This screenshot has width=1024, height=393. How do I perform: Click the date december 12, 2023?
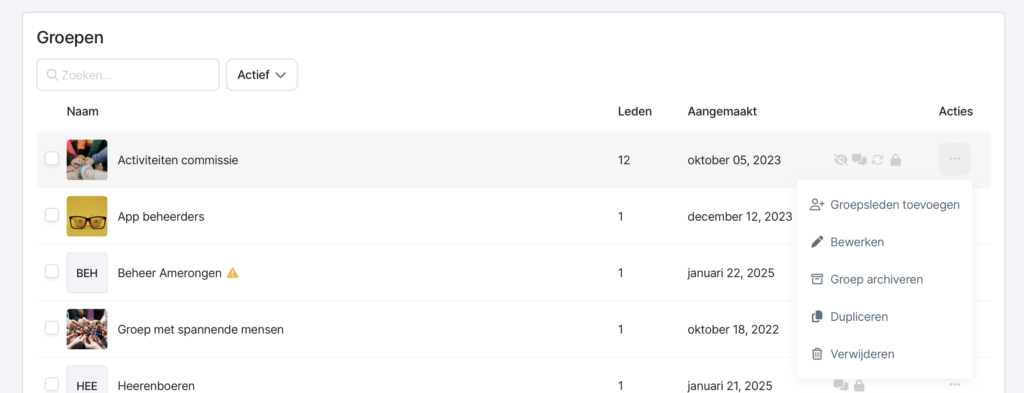click(740, 216)
